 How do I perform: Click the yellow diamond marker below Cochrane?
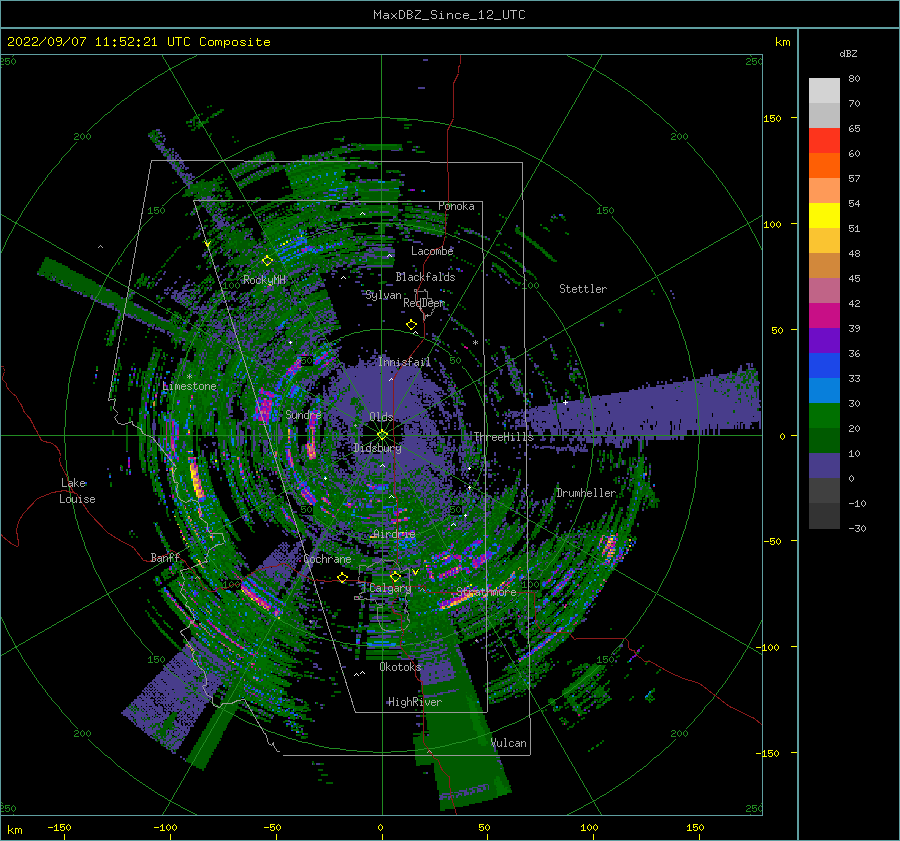[342, 577]
